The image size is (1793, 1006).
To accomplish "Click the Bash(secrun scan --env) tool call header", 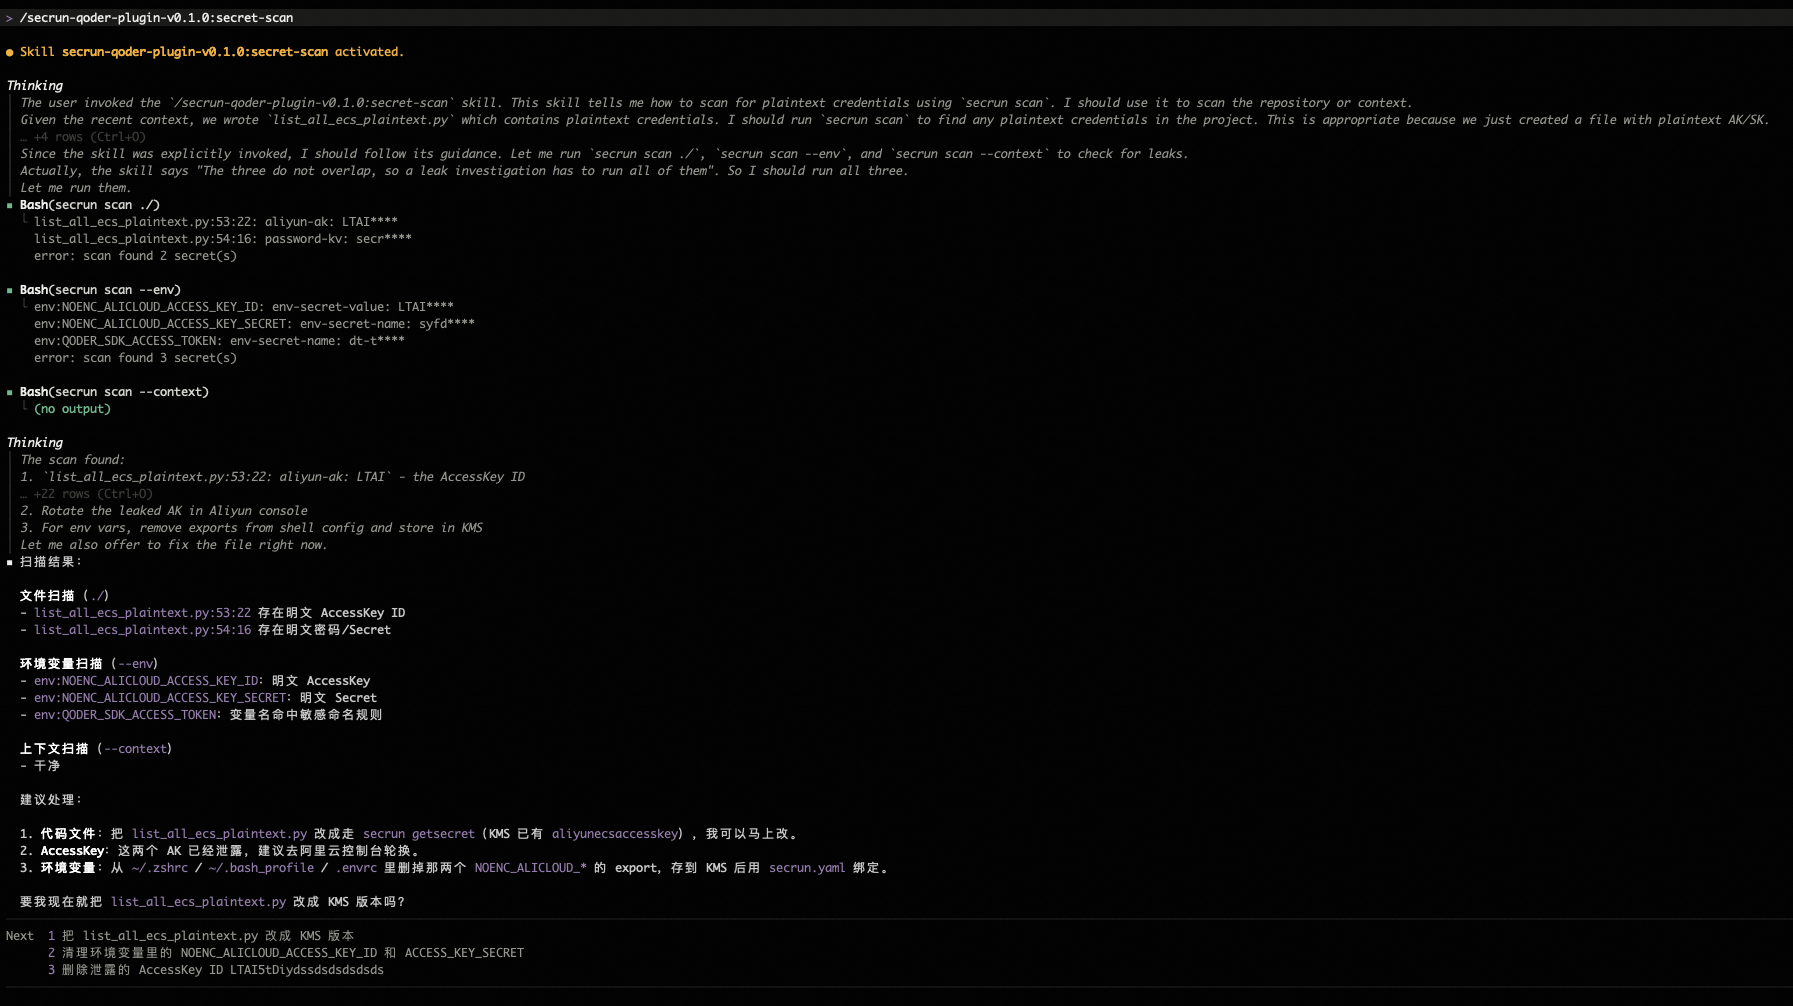I will pos(100,290).
